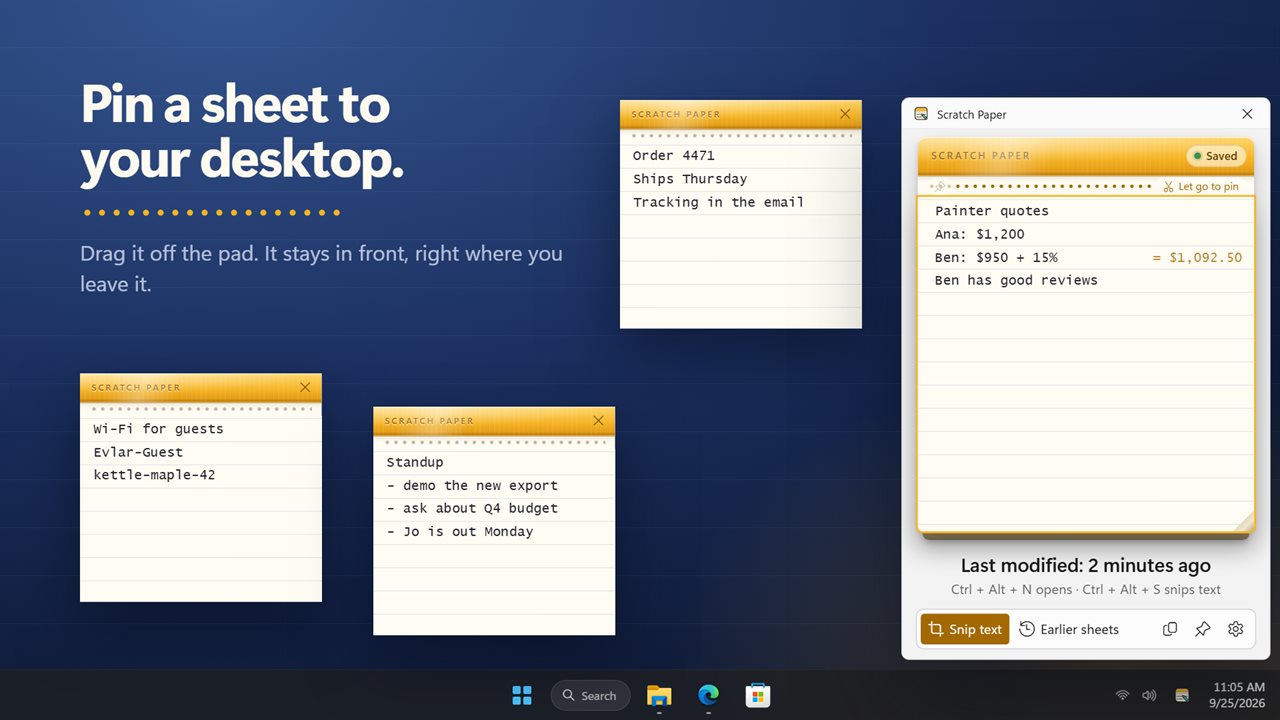Viewport: 1280px width, 720px height.
Task: Pin the current sheet with the pushpin icon
Action: click(x=1203, y=629)
